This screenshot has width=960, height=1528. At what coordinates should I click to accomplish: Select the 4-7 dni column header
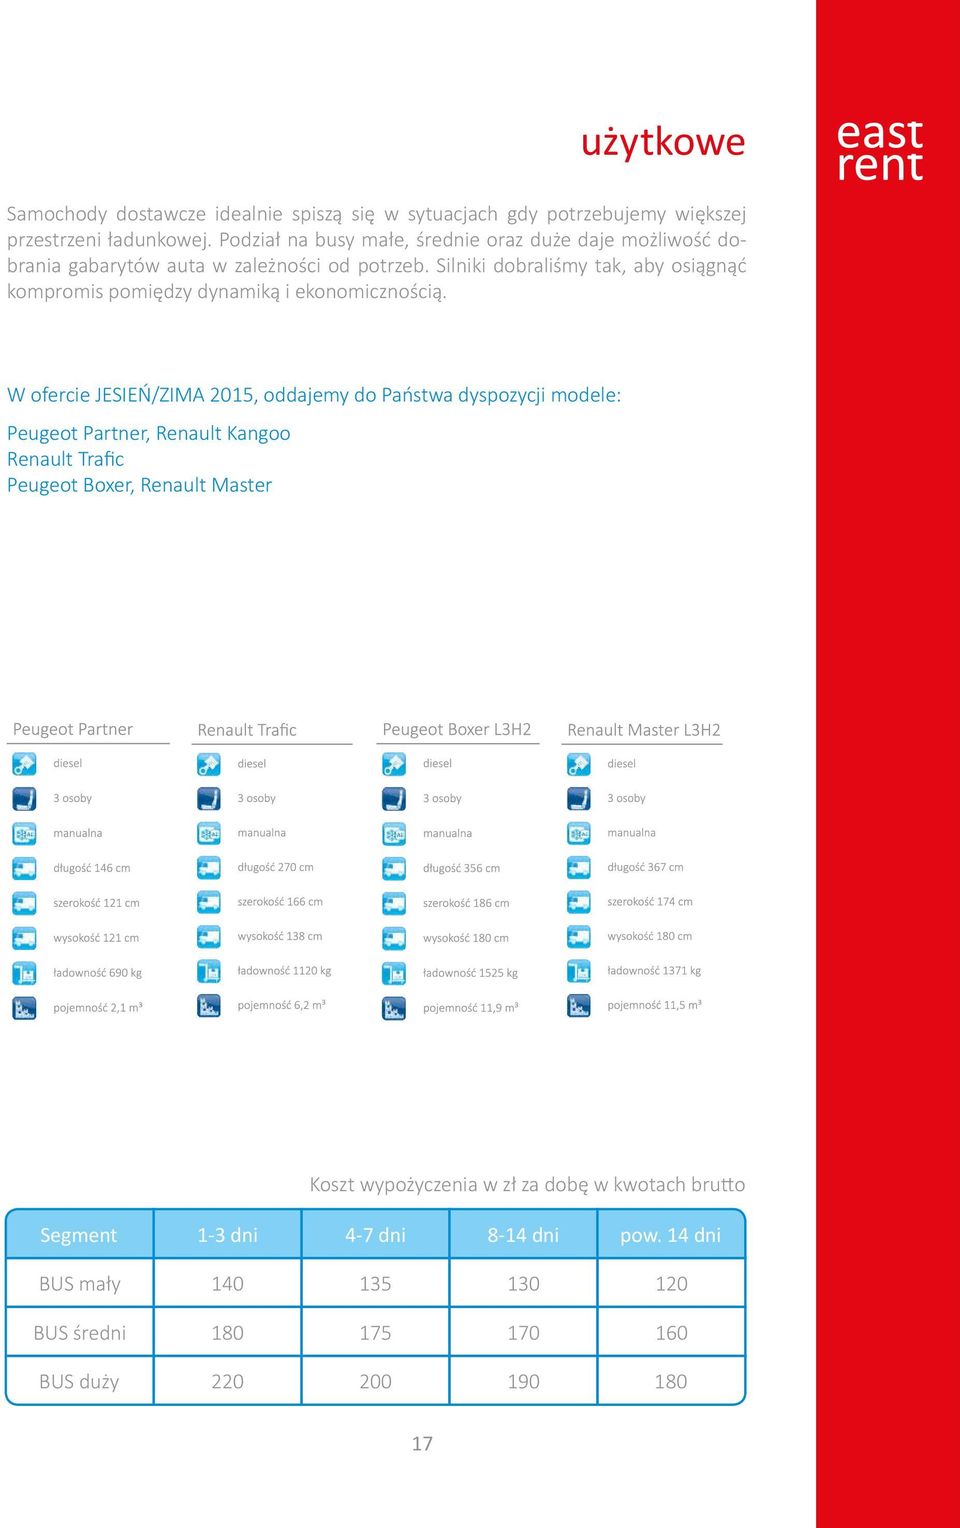point(375,1235)
